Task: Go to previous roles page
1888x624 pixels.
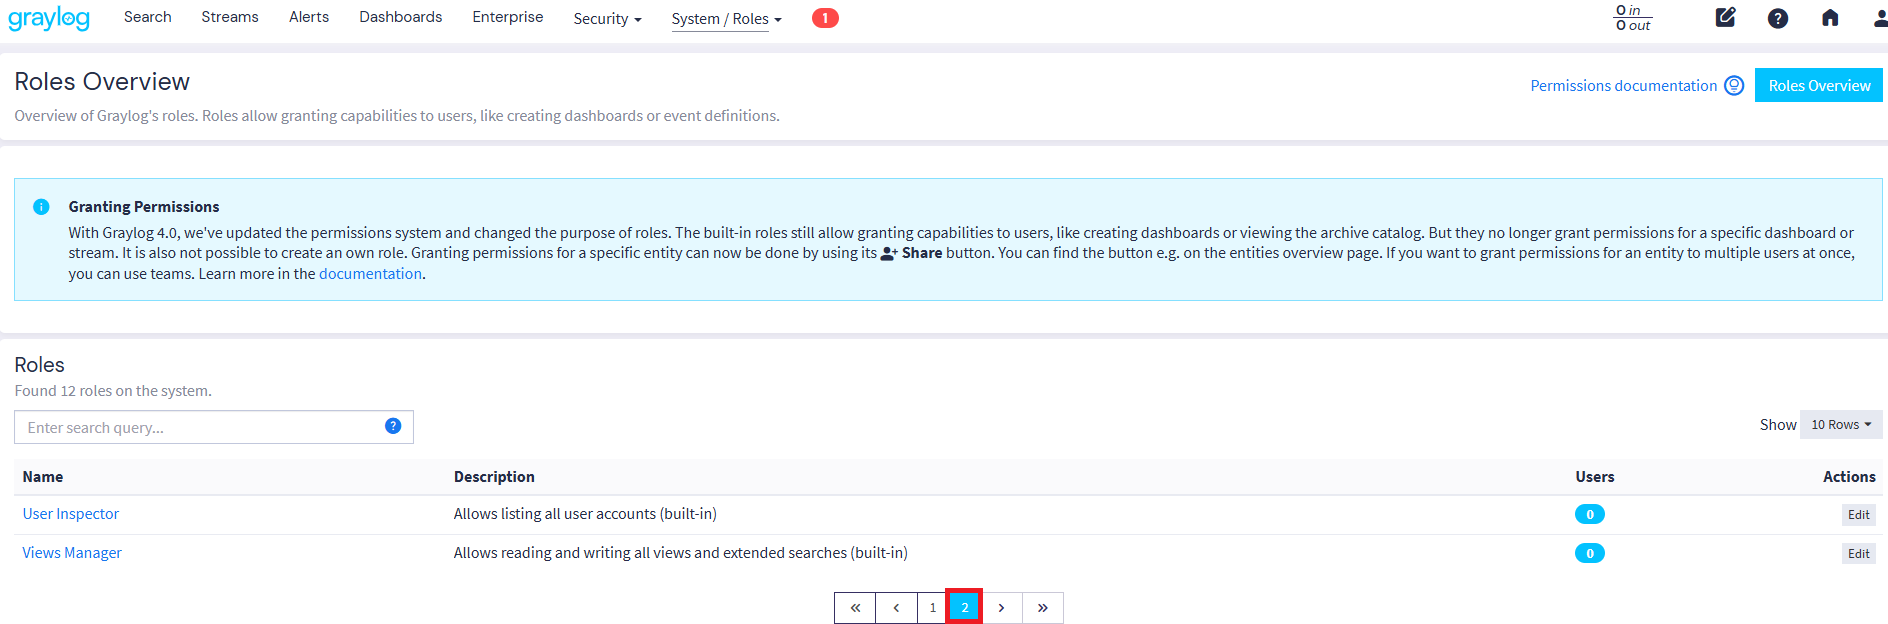Action: [x=896, y=608]
